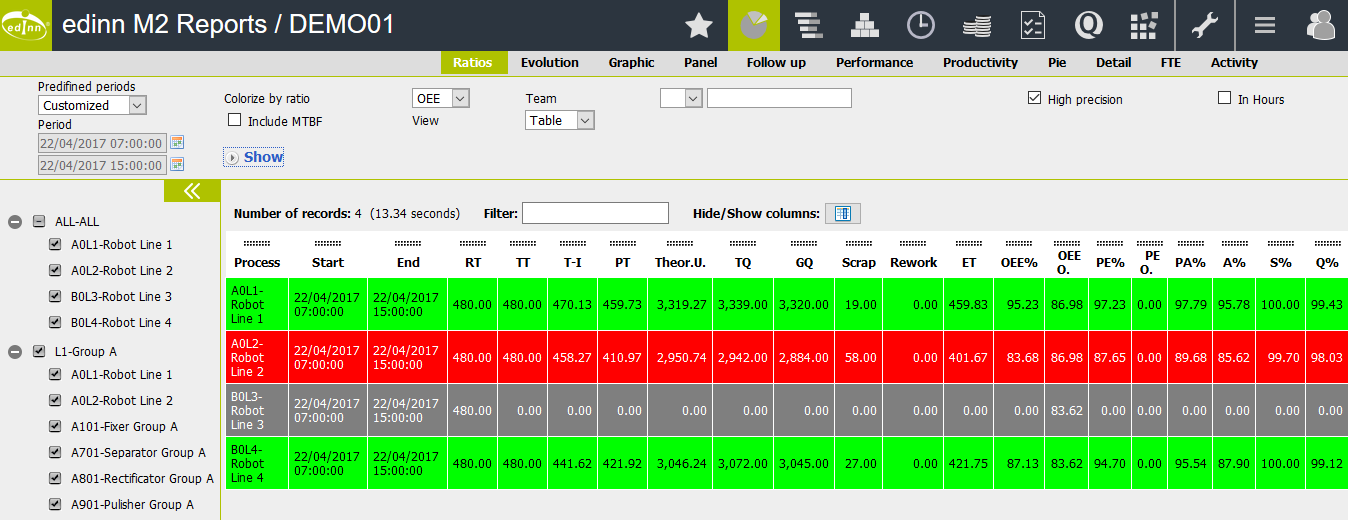
Task: Open View Table dropdown
Action: 560,120
